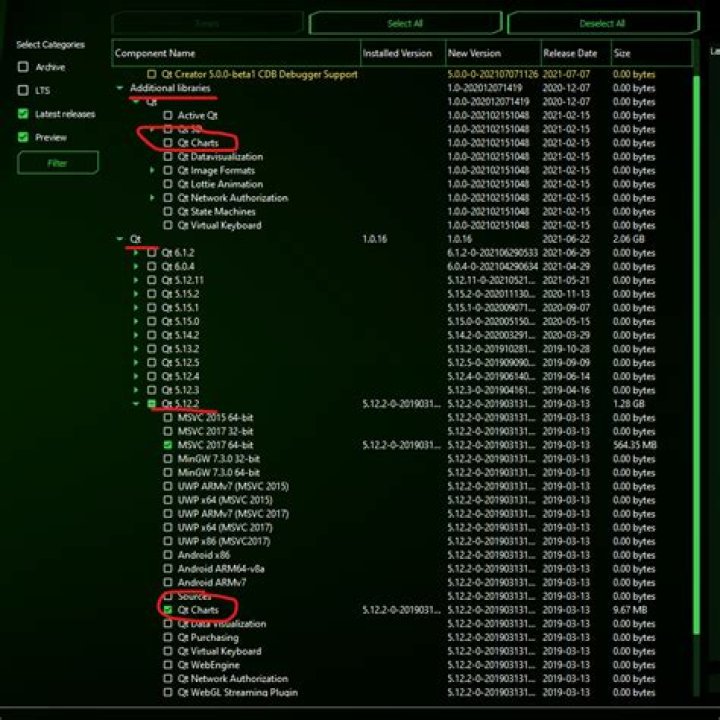
Task: Tick Qt Virtual Keyboard under Qt 5.12.2
Action: 168,652
